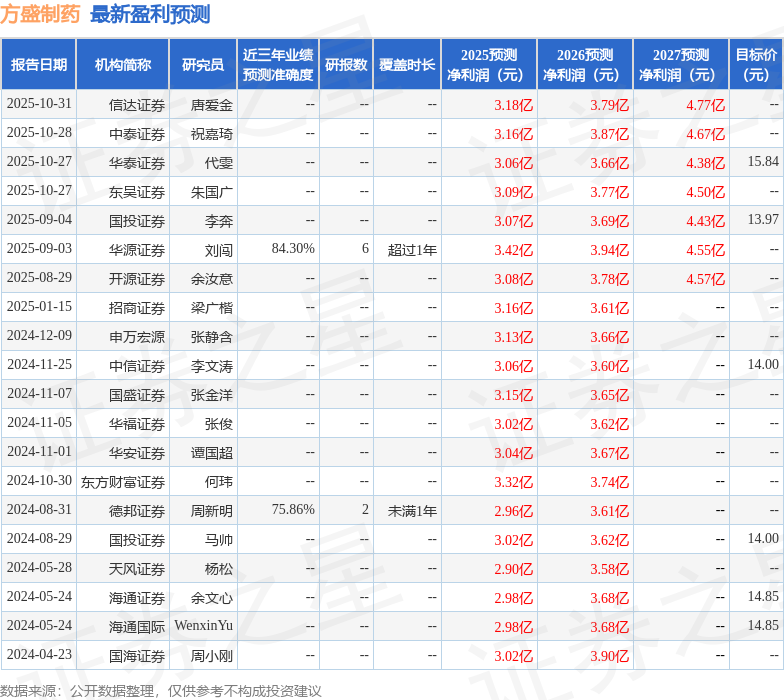The height and width of the screenshot is (700, 784).
Task: Click the 方盛制药 title text
Action: click(40, 14)
